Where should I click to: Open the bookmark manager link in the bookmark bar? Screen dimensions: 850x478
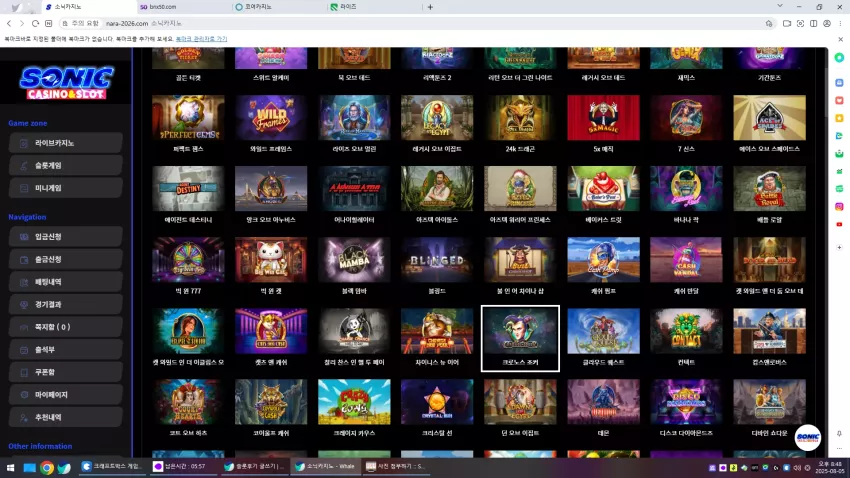201,39
